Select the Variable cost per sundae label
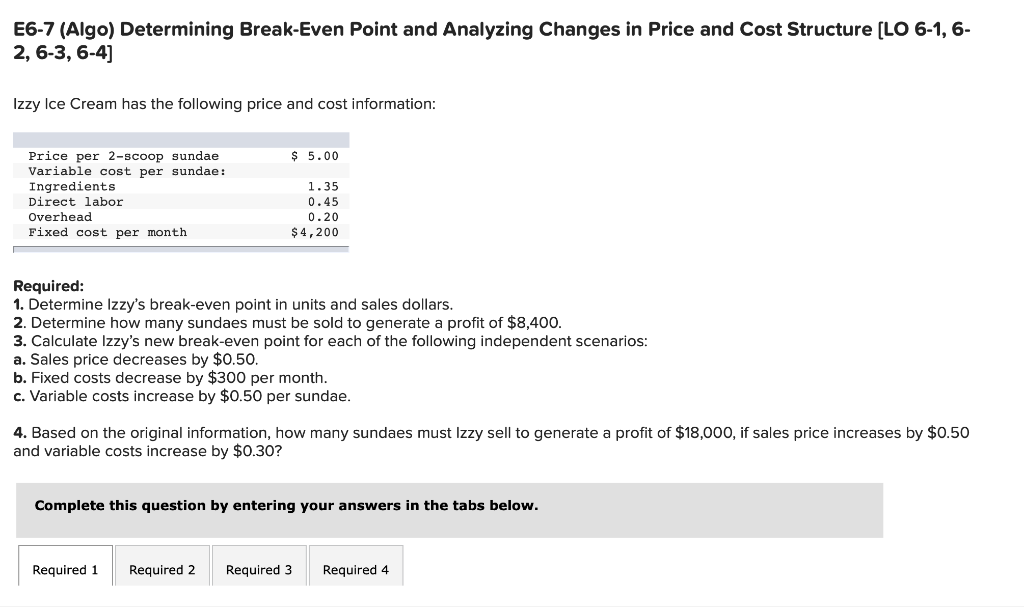The height and width of the screenshot is (609, 1024). [124, 171]
